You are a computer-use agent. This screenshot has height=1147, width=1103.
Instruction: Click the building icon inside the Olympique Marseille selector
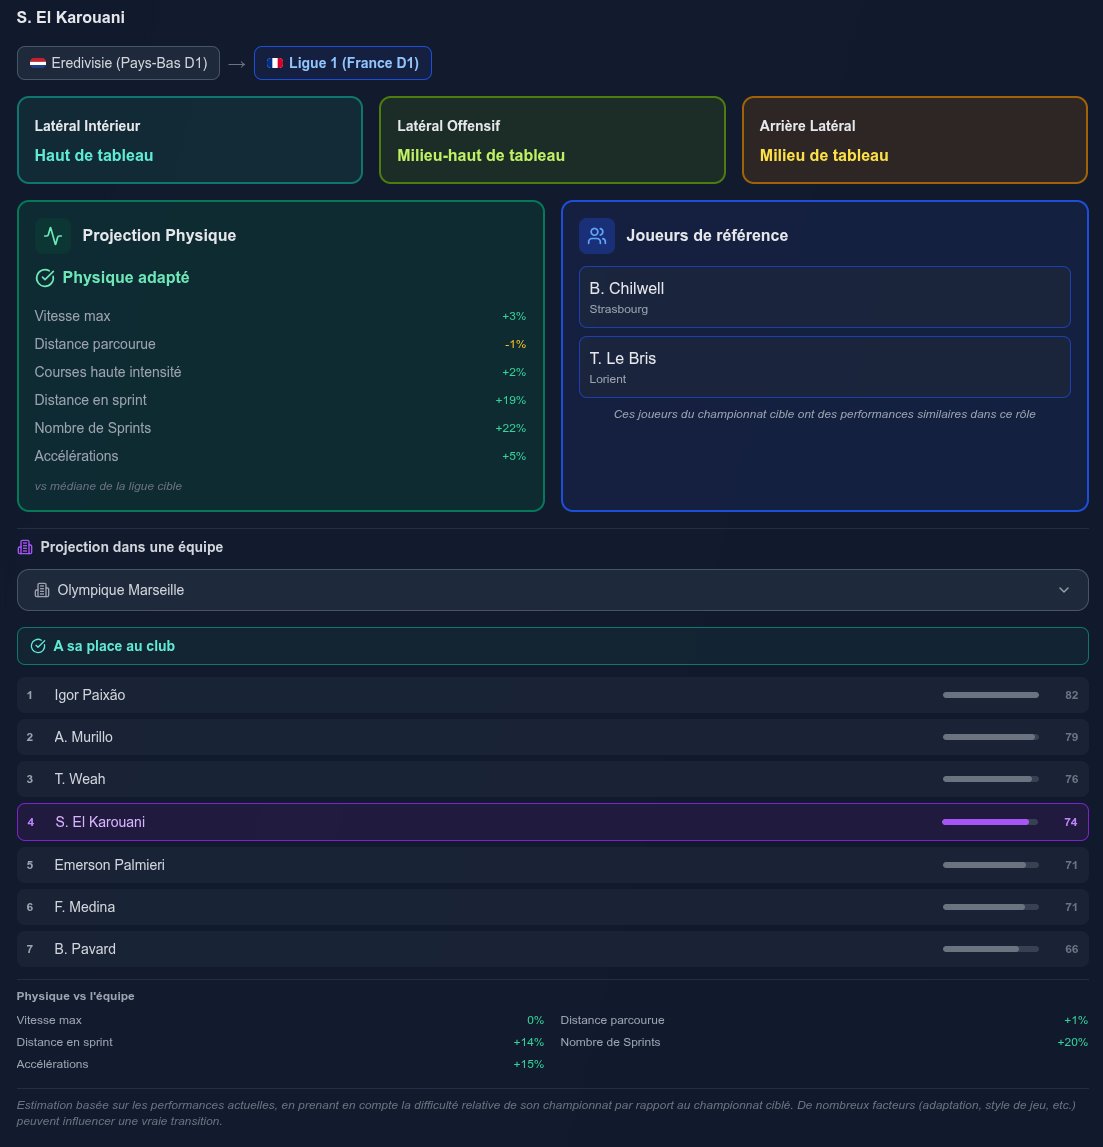pyautogui.click(x=42, y=590)
